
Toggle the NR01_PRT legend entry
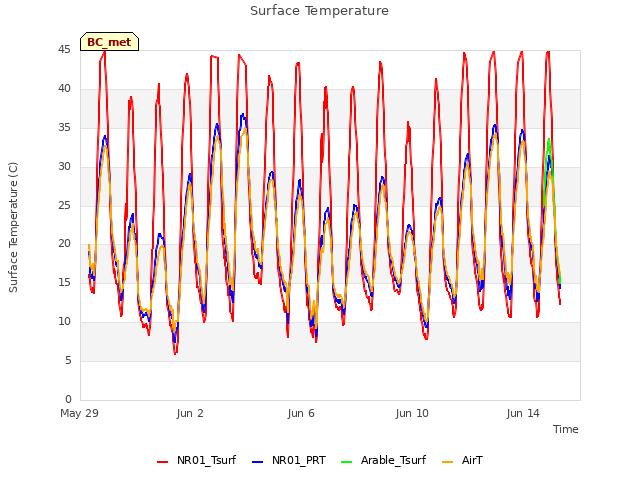(289, 460)
